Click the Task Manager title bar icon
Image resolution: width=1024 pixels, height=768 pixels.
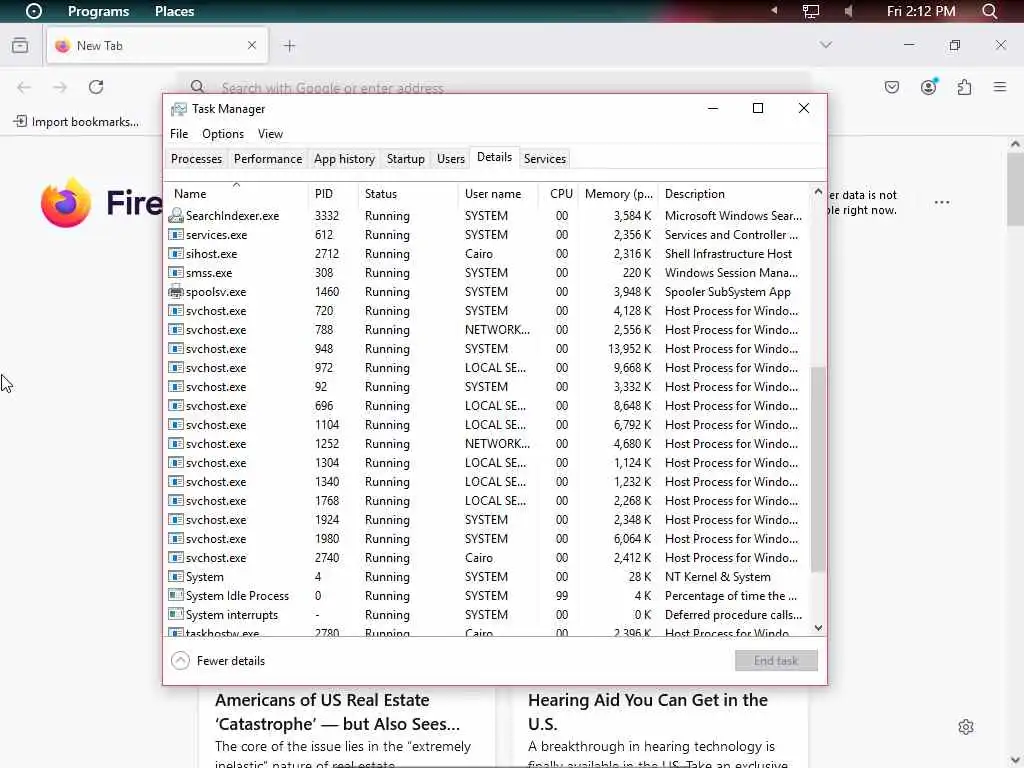click(178, 109)
